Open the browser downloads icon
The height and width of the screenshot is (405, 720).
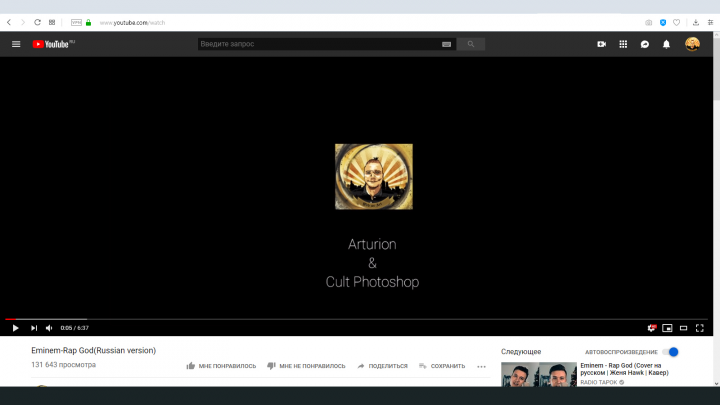tap(696, 22)
